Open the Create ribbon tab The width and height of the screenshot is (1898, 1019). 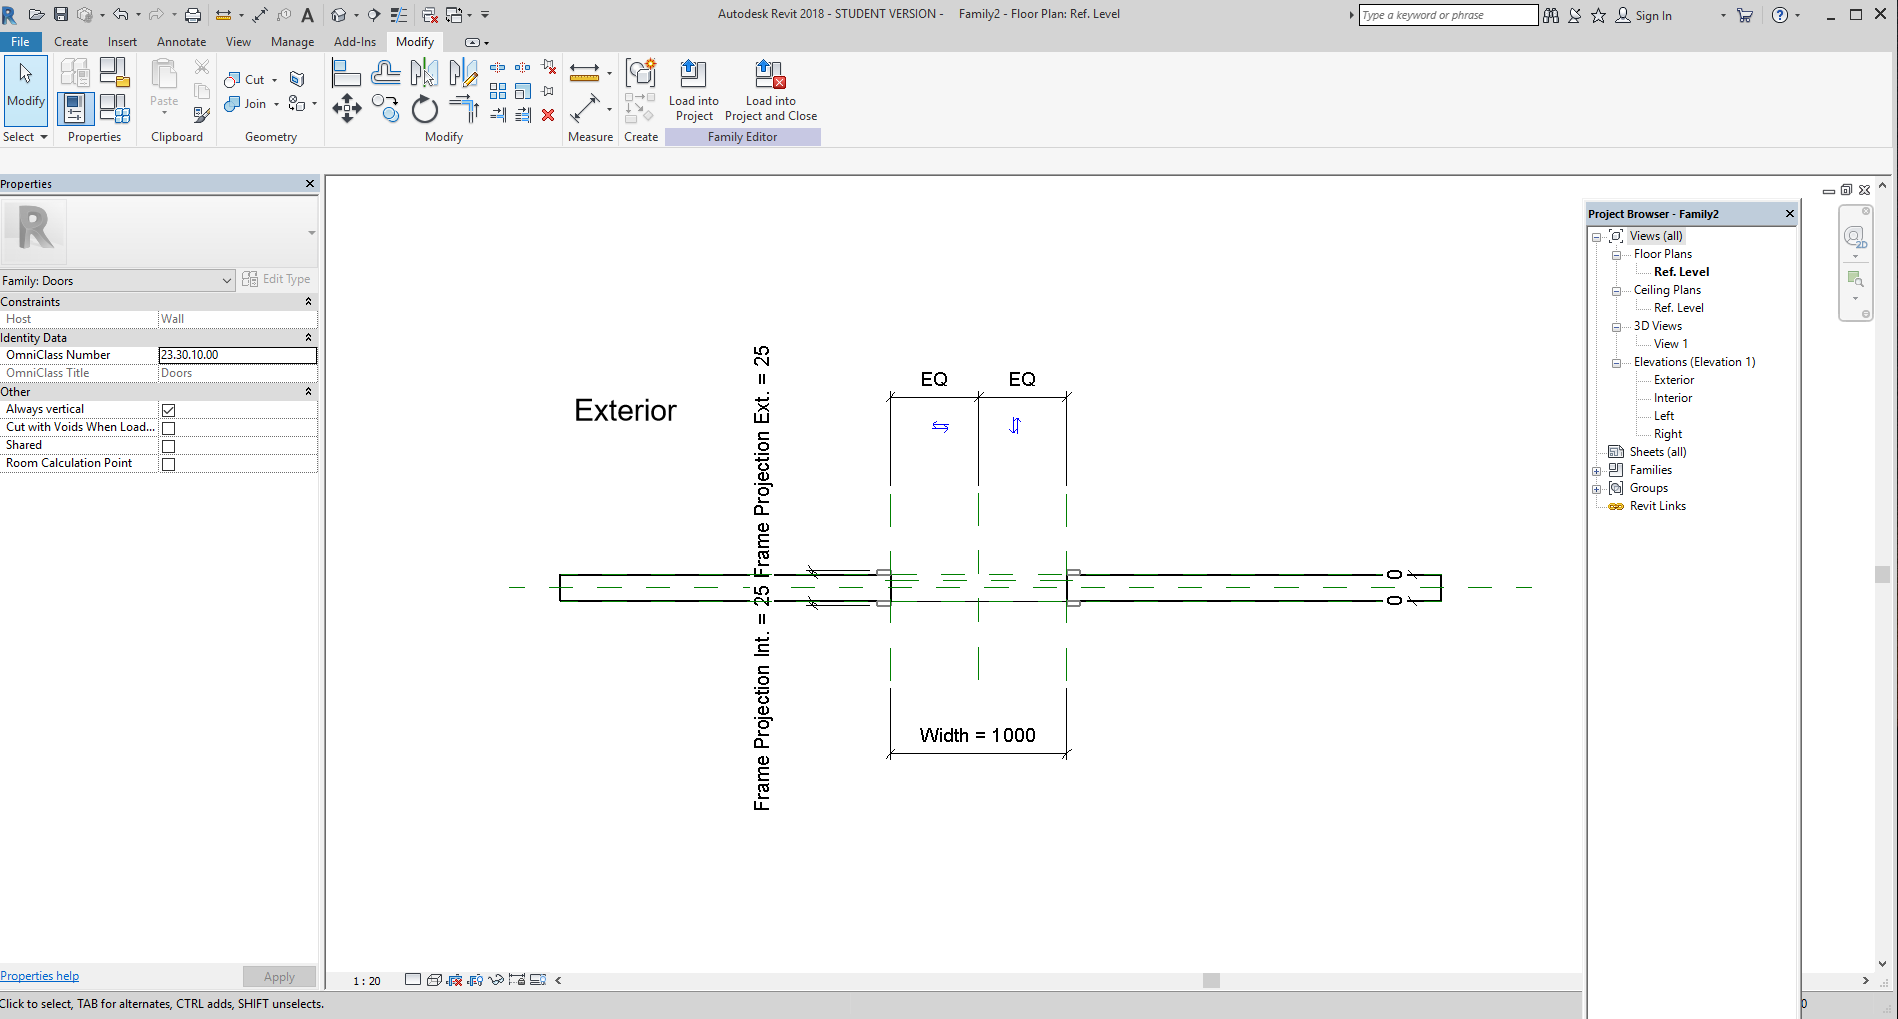(71, 42)
